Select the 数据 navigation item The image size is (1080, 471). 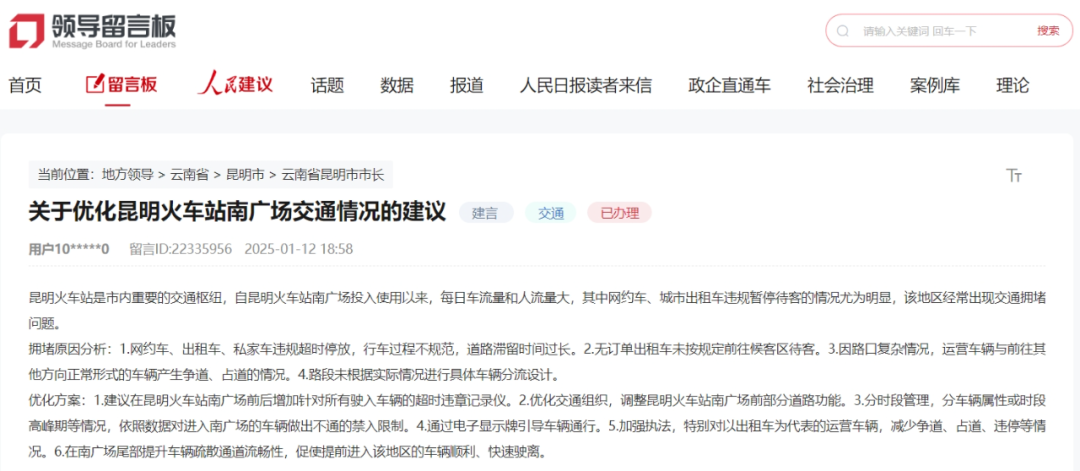pyautogui.click(x=397, y=85)
